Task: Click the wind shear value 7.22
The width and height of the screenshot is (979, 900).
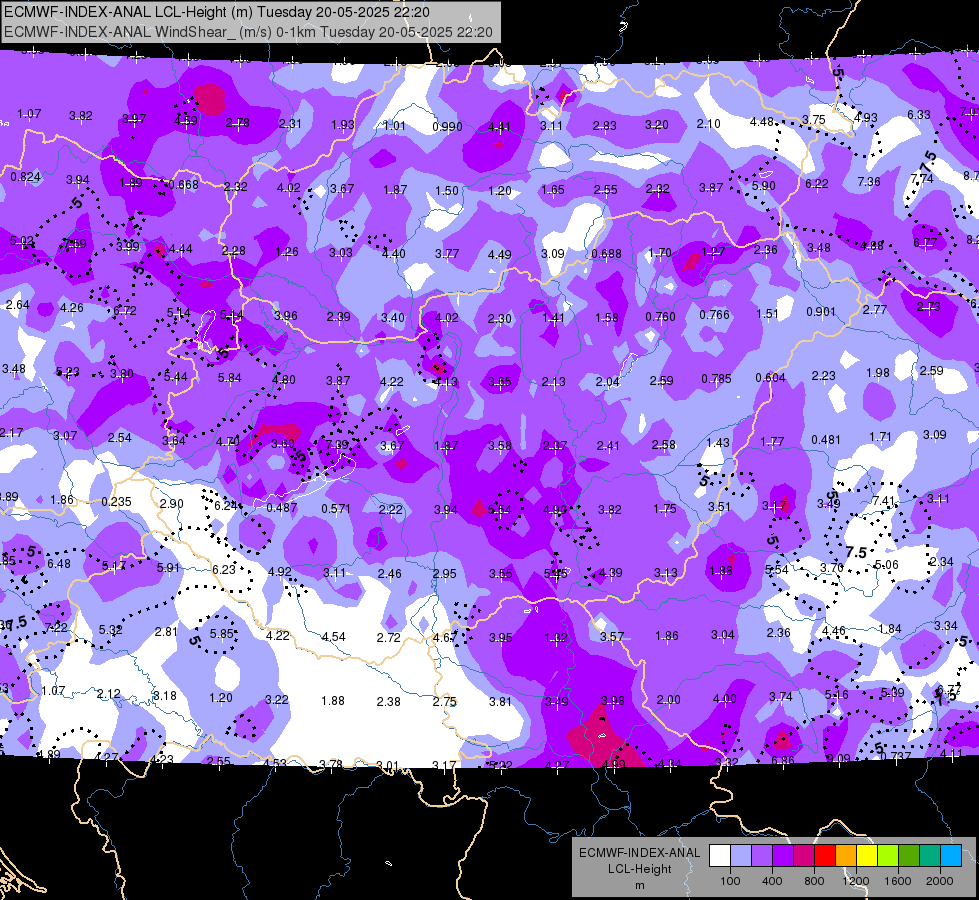Action: point(56,627)
